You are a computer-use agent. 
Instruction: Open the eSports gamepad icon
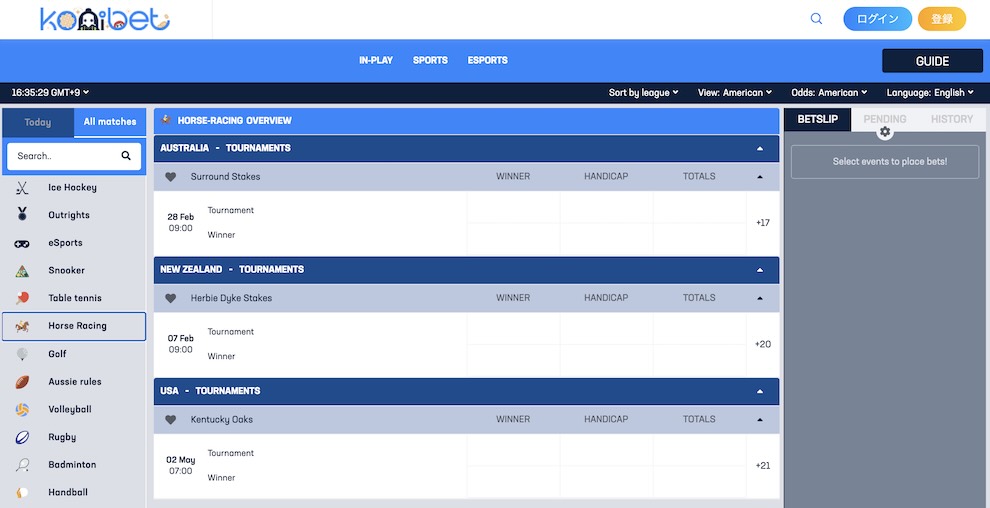coord(22,243)
